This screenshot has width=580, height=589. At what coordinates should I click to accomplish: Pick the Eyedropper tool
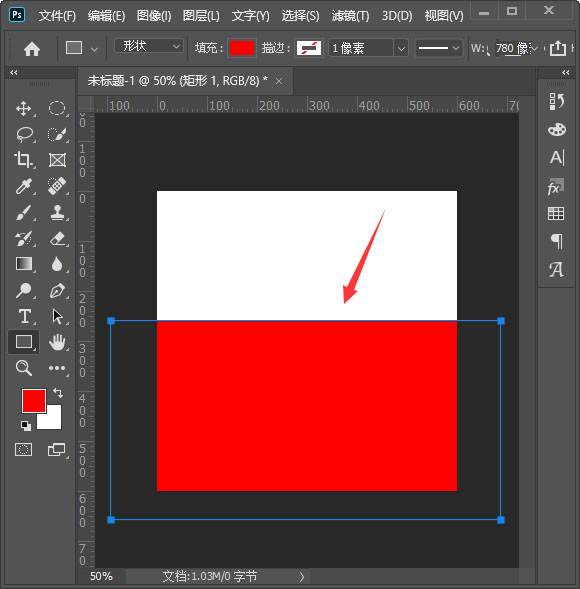[24, 186]
